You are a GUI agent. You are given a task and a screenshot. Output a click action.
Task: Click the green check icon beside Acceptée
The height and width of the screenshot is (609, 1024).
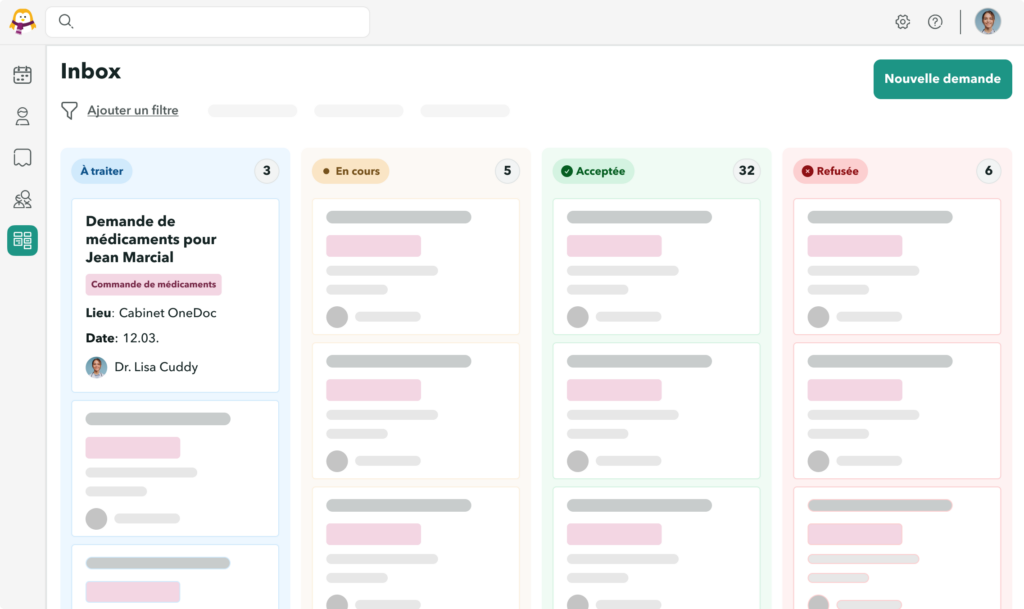pyautogui.click(x=567, y=171)
